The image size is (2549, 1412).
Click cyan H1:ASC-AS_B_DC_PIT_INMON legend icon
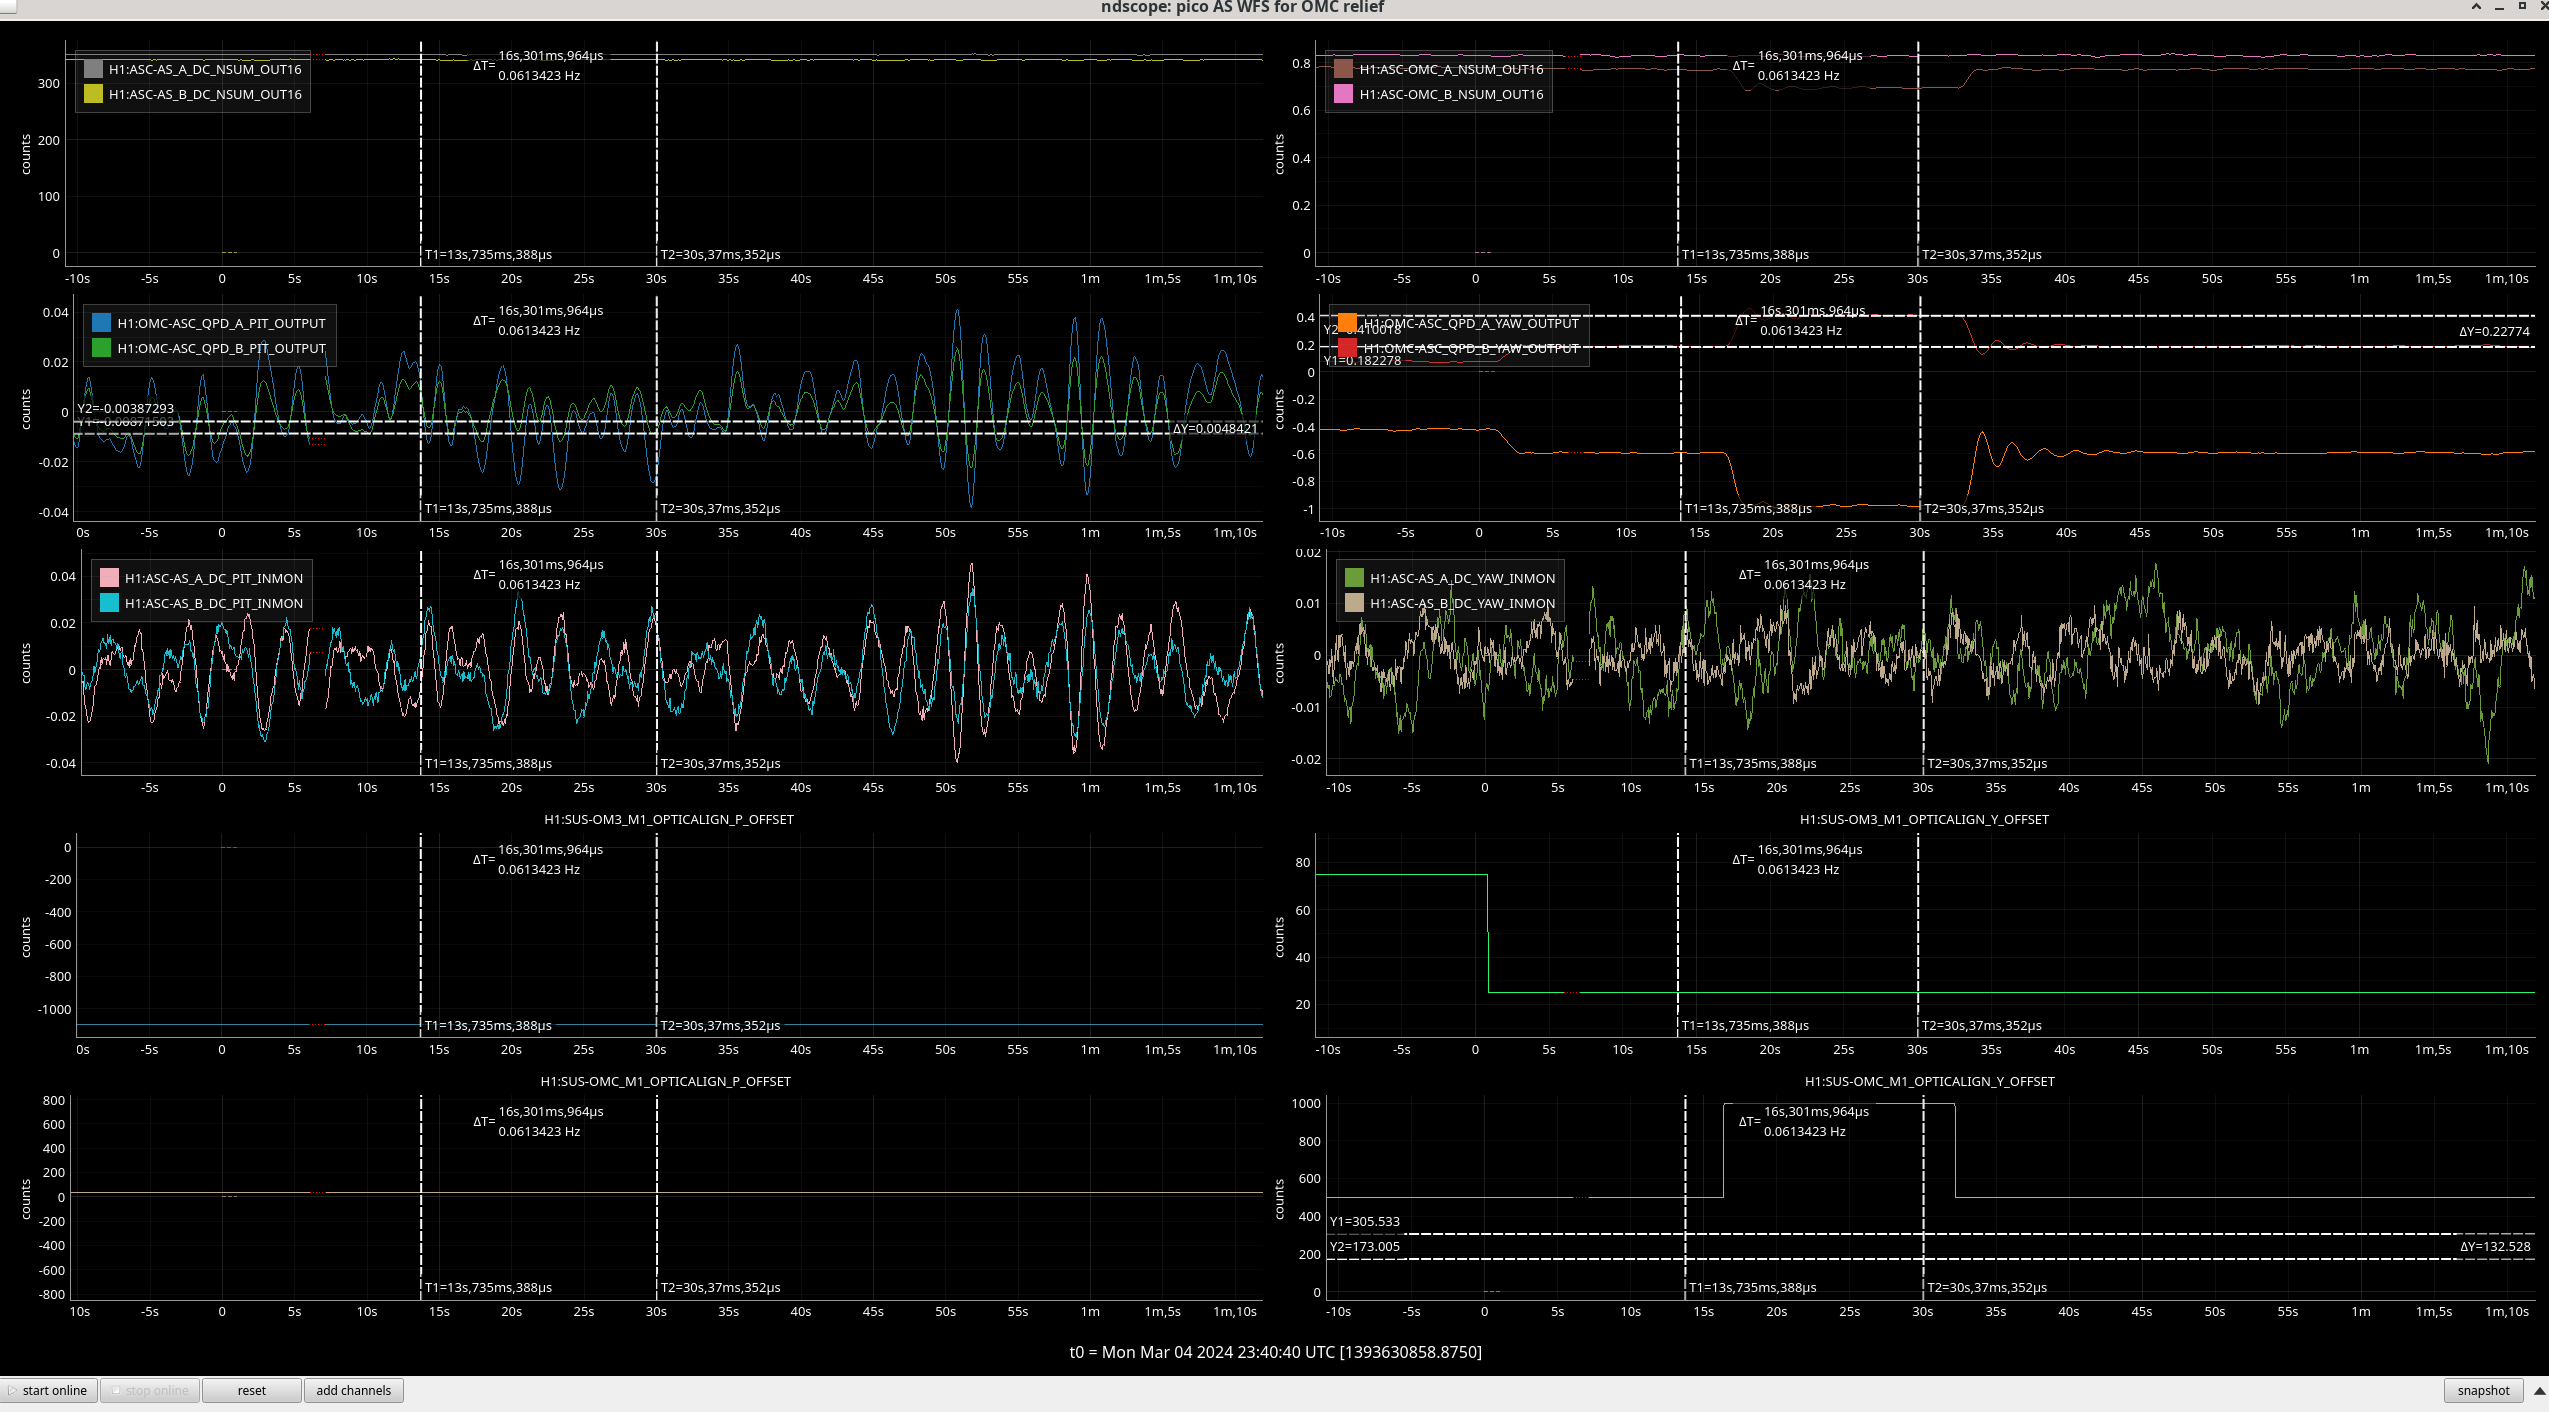pos(109,603)
